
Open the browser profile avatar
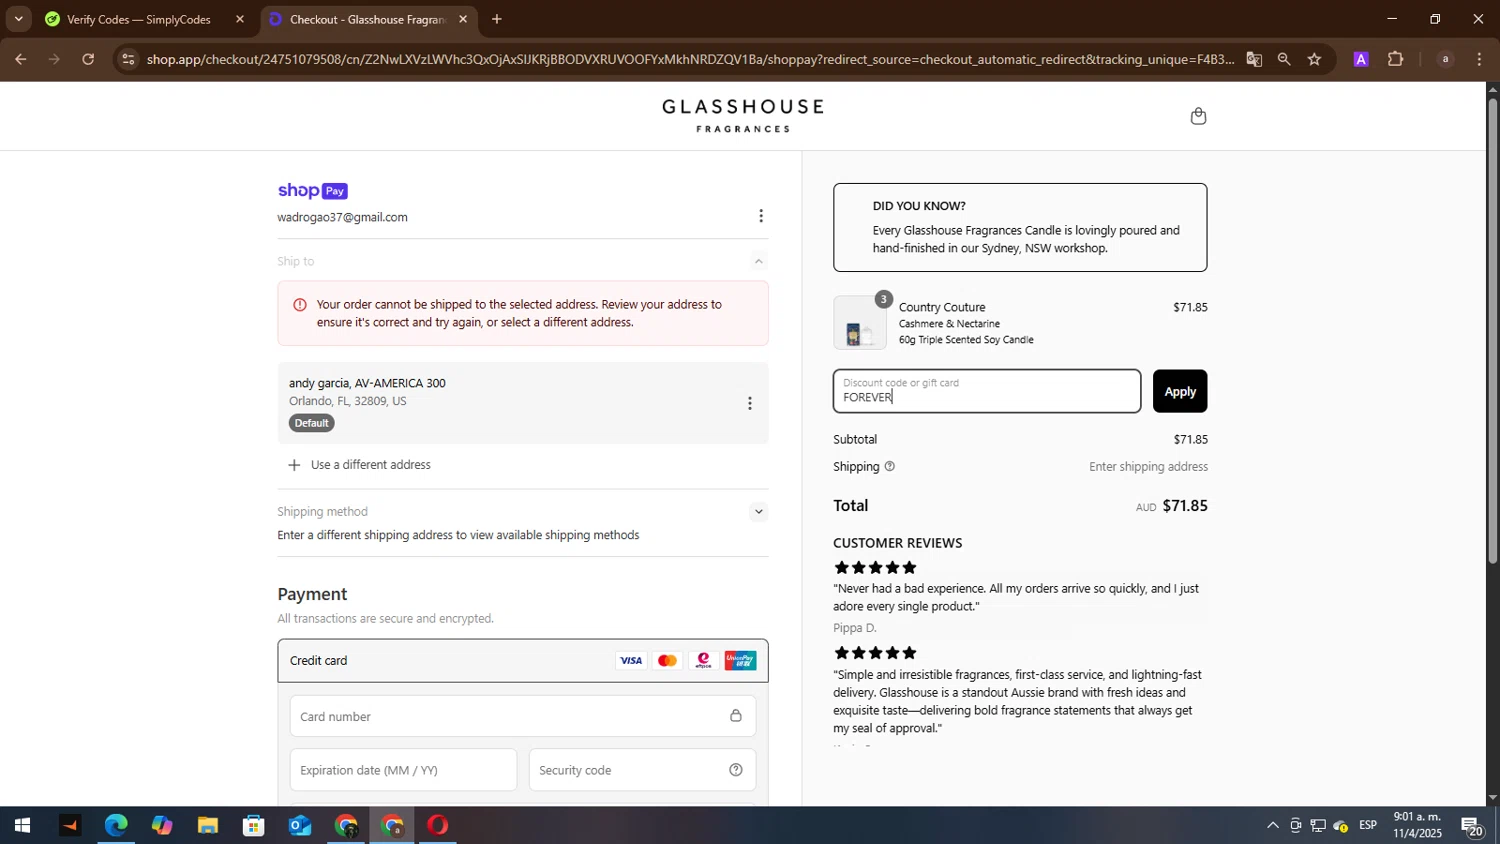[1445, 60]
